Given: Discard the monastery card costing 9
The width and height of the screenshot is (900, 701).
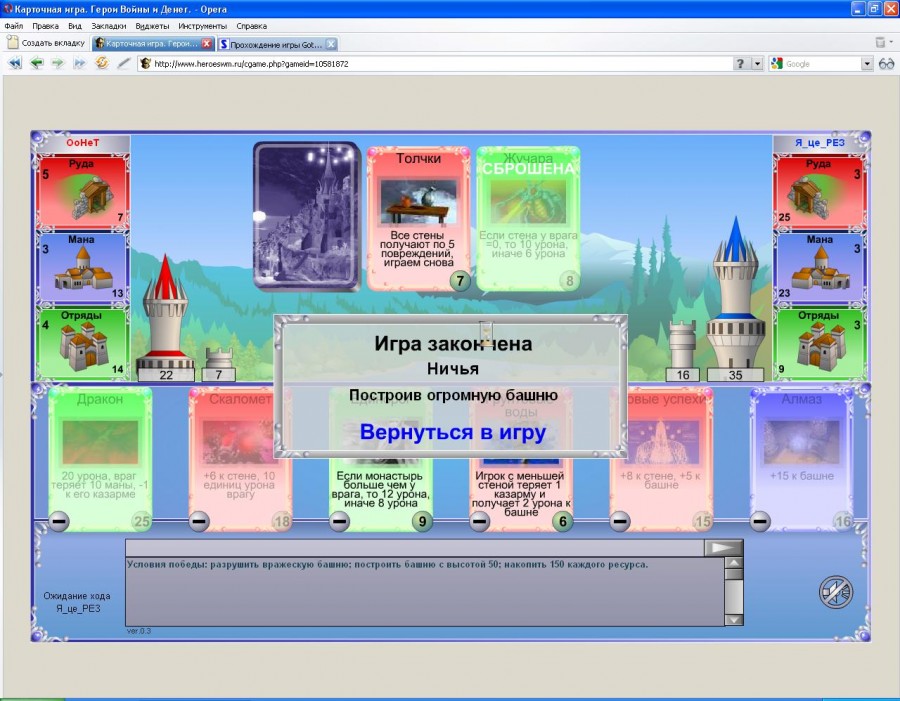Looking at the screenshot, I should pos(339,521).
